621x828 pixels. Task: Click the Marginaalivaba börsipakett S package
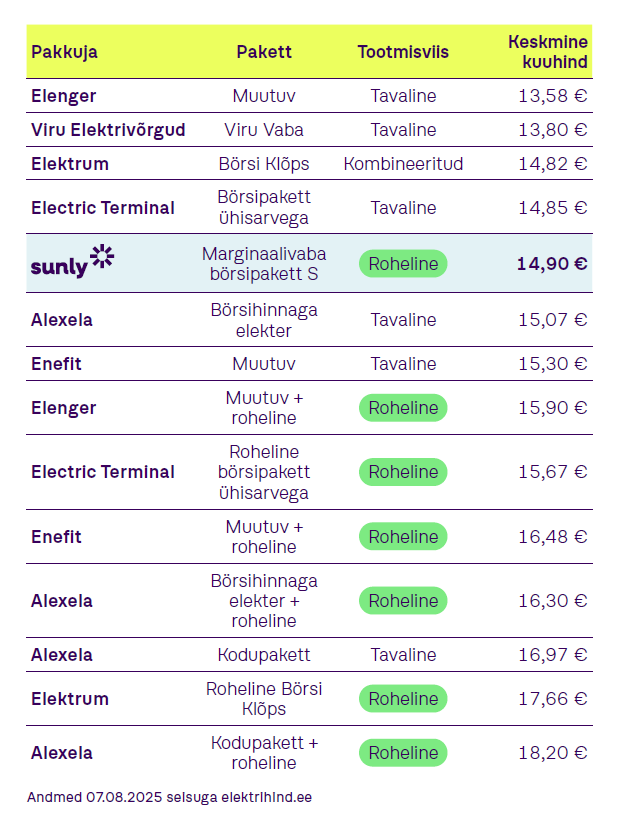[264, 264]
